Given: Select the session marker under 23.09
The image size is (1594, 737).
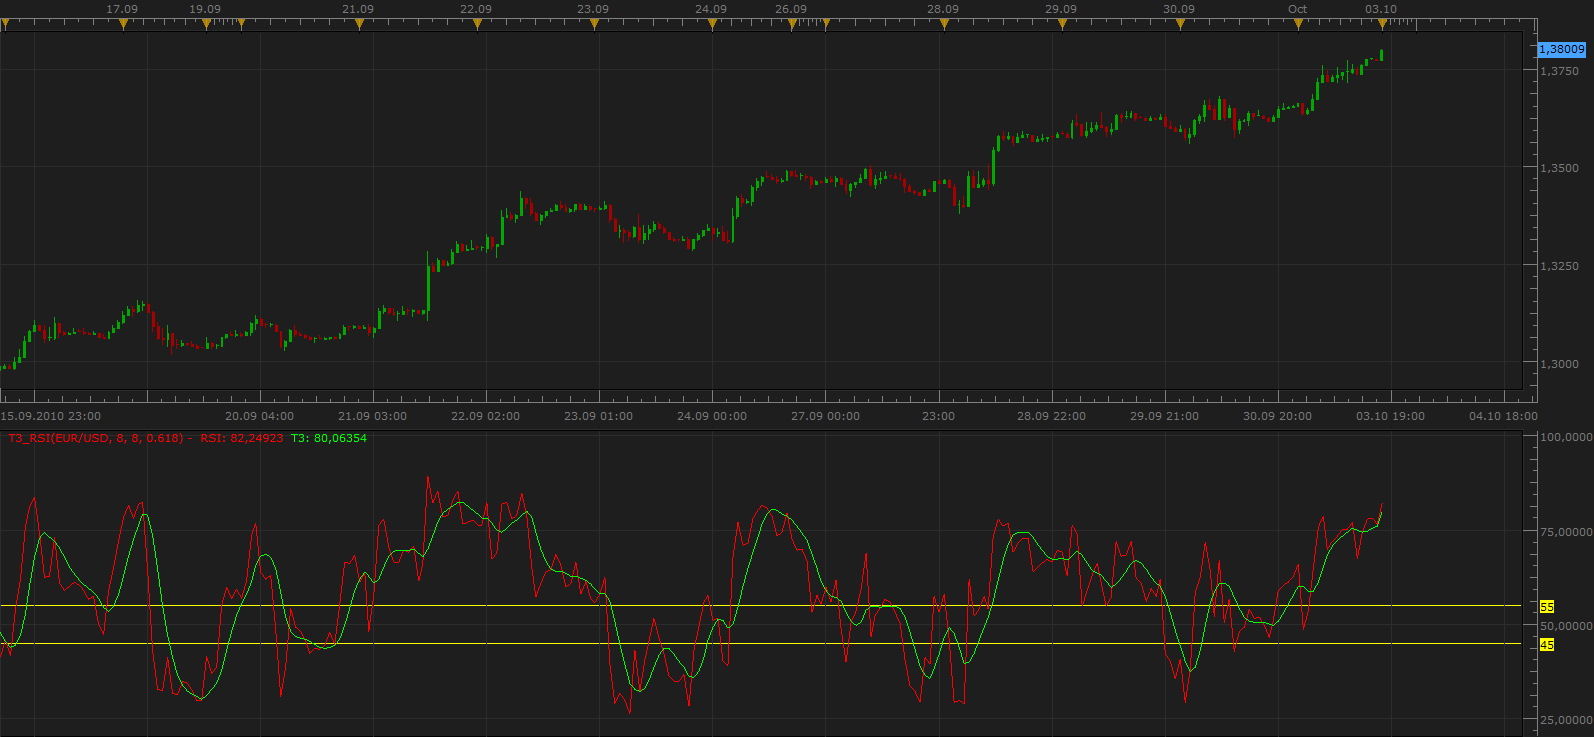Looking at the screenshot, I should 594,24.
